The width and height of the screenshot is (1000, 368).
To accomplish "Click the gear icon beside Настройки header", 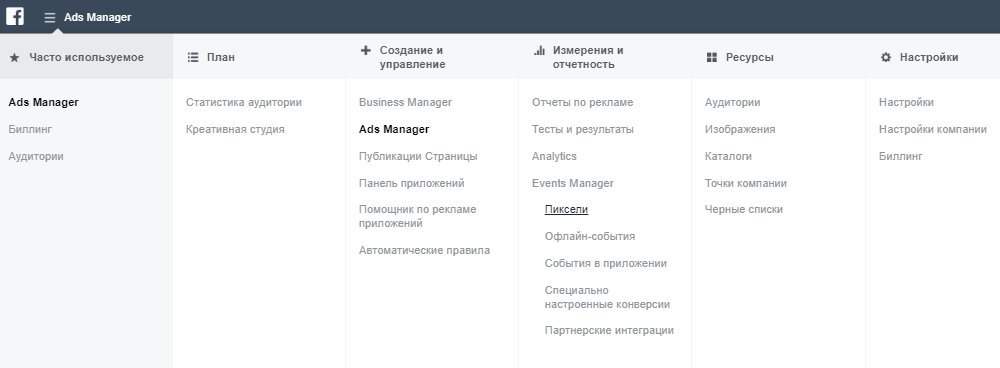I will point(885,57).
